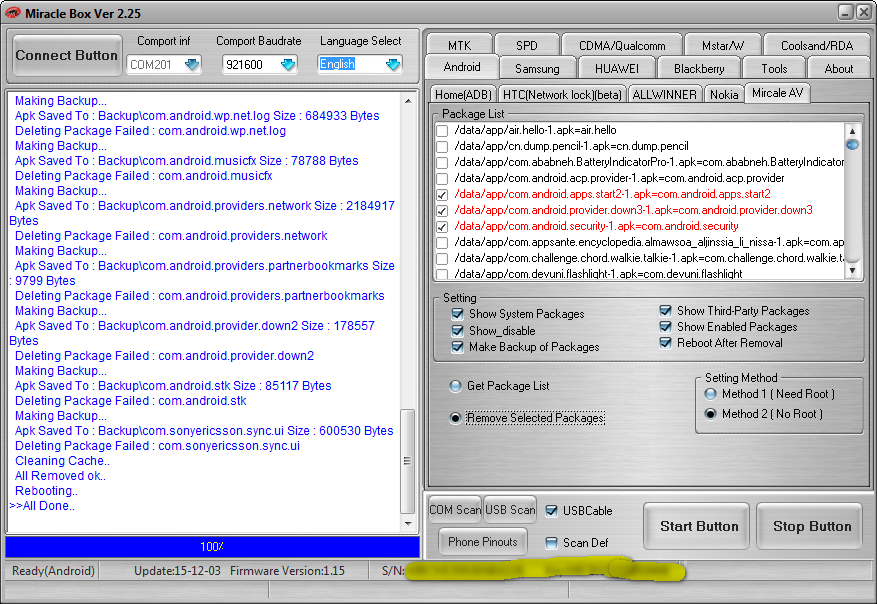Image resolution: width=877 pixels, height=604 pixels.
Task: Select the Coolsand/RDA tab
Action: click(x=817, y=45)
